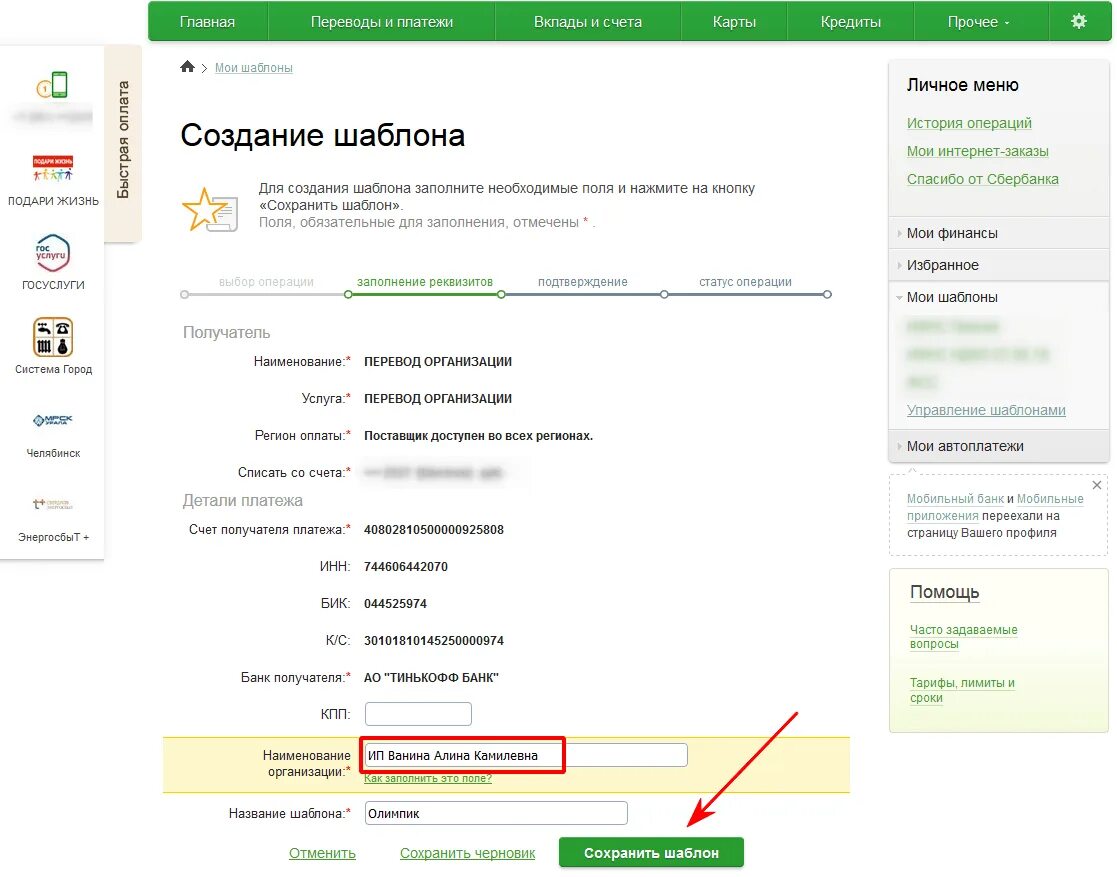Screen dimensions: 1117x877
Task: Go home via breadcrumb house icon
Action: (x=187, y=66)
